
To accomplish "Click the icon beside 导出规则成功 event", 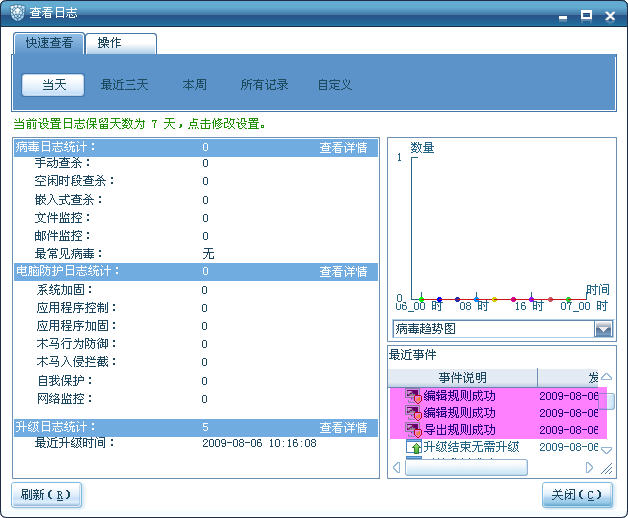I will [413, 430].
